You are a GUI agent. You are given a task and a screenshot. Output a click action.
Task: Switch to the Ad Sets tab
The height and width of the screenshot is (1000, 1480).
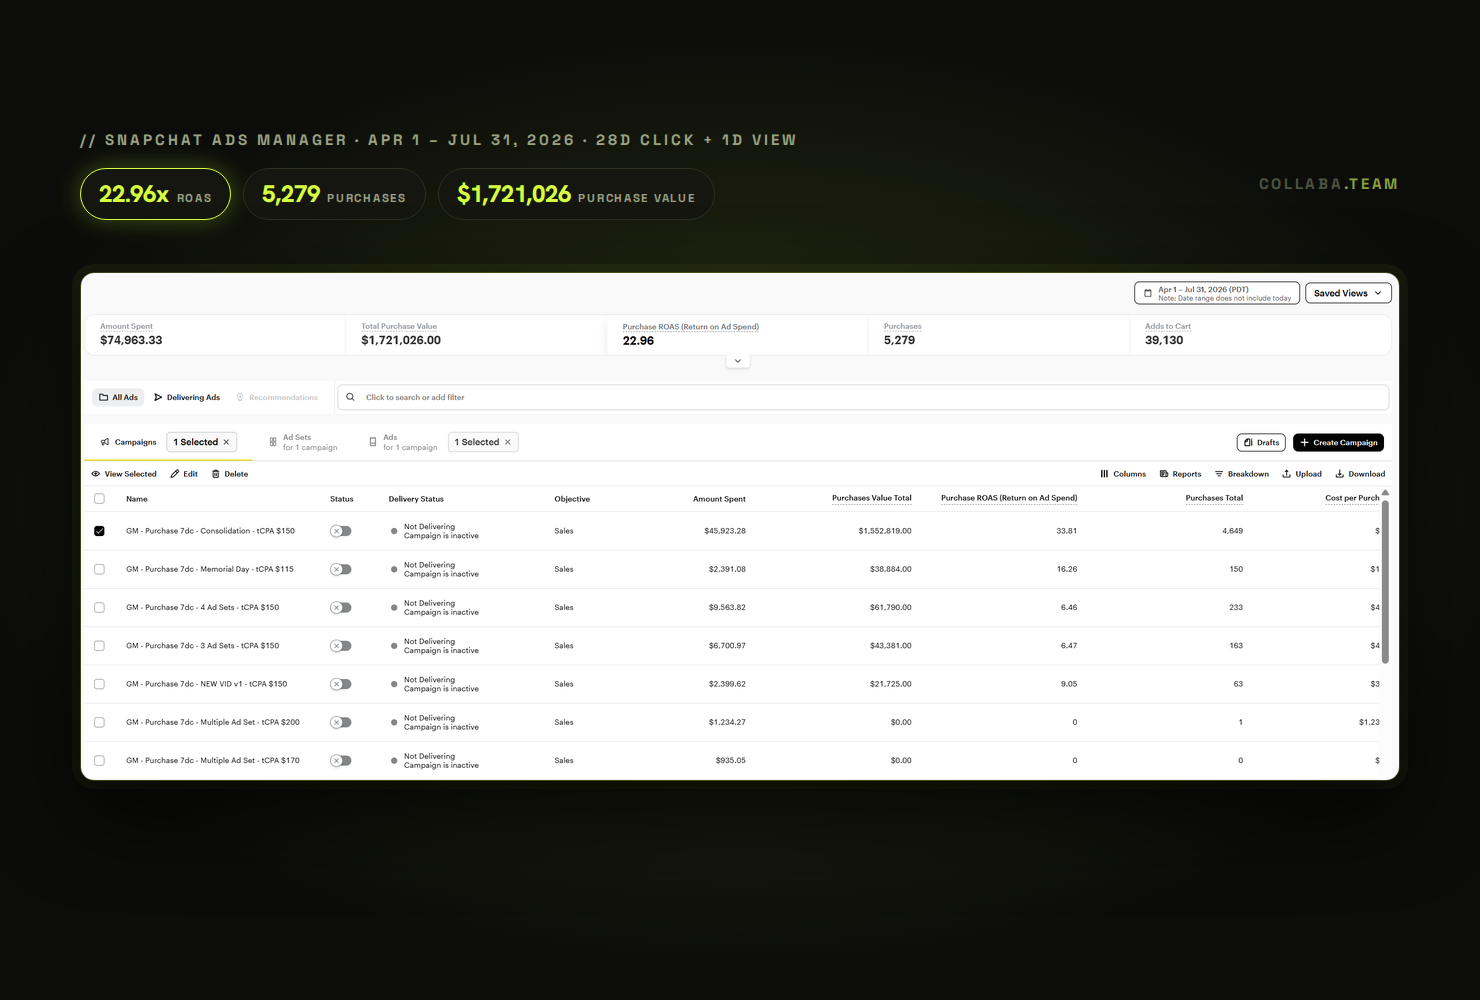[x=303, y=442]
